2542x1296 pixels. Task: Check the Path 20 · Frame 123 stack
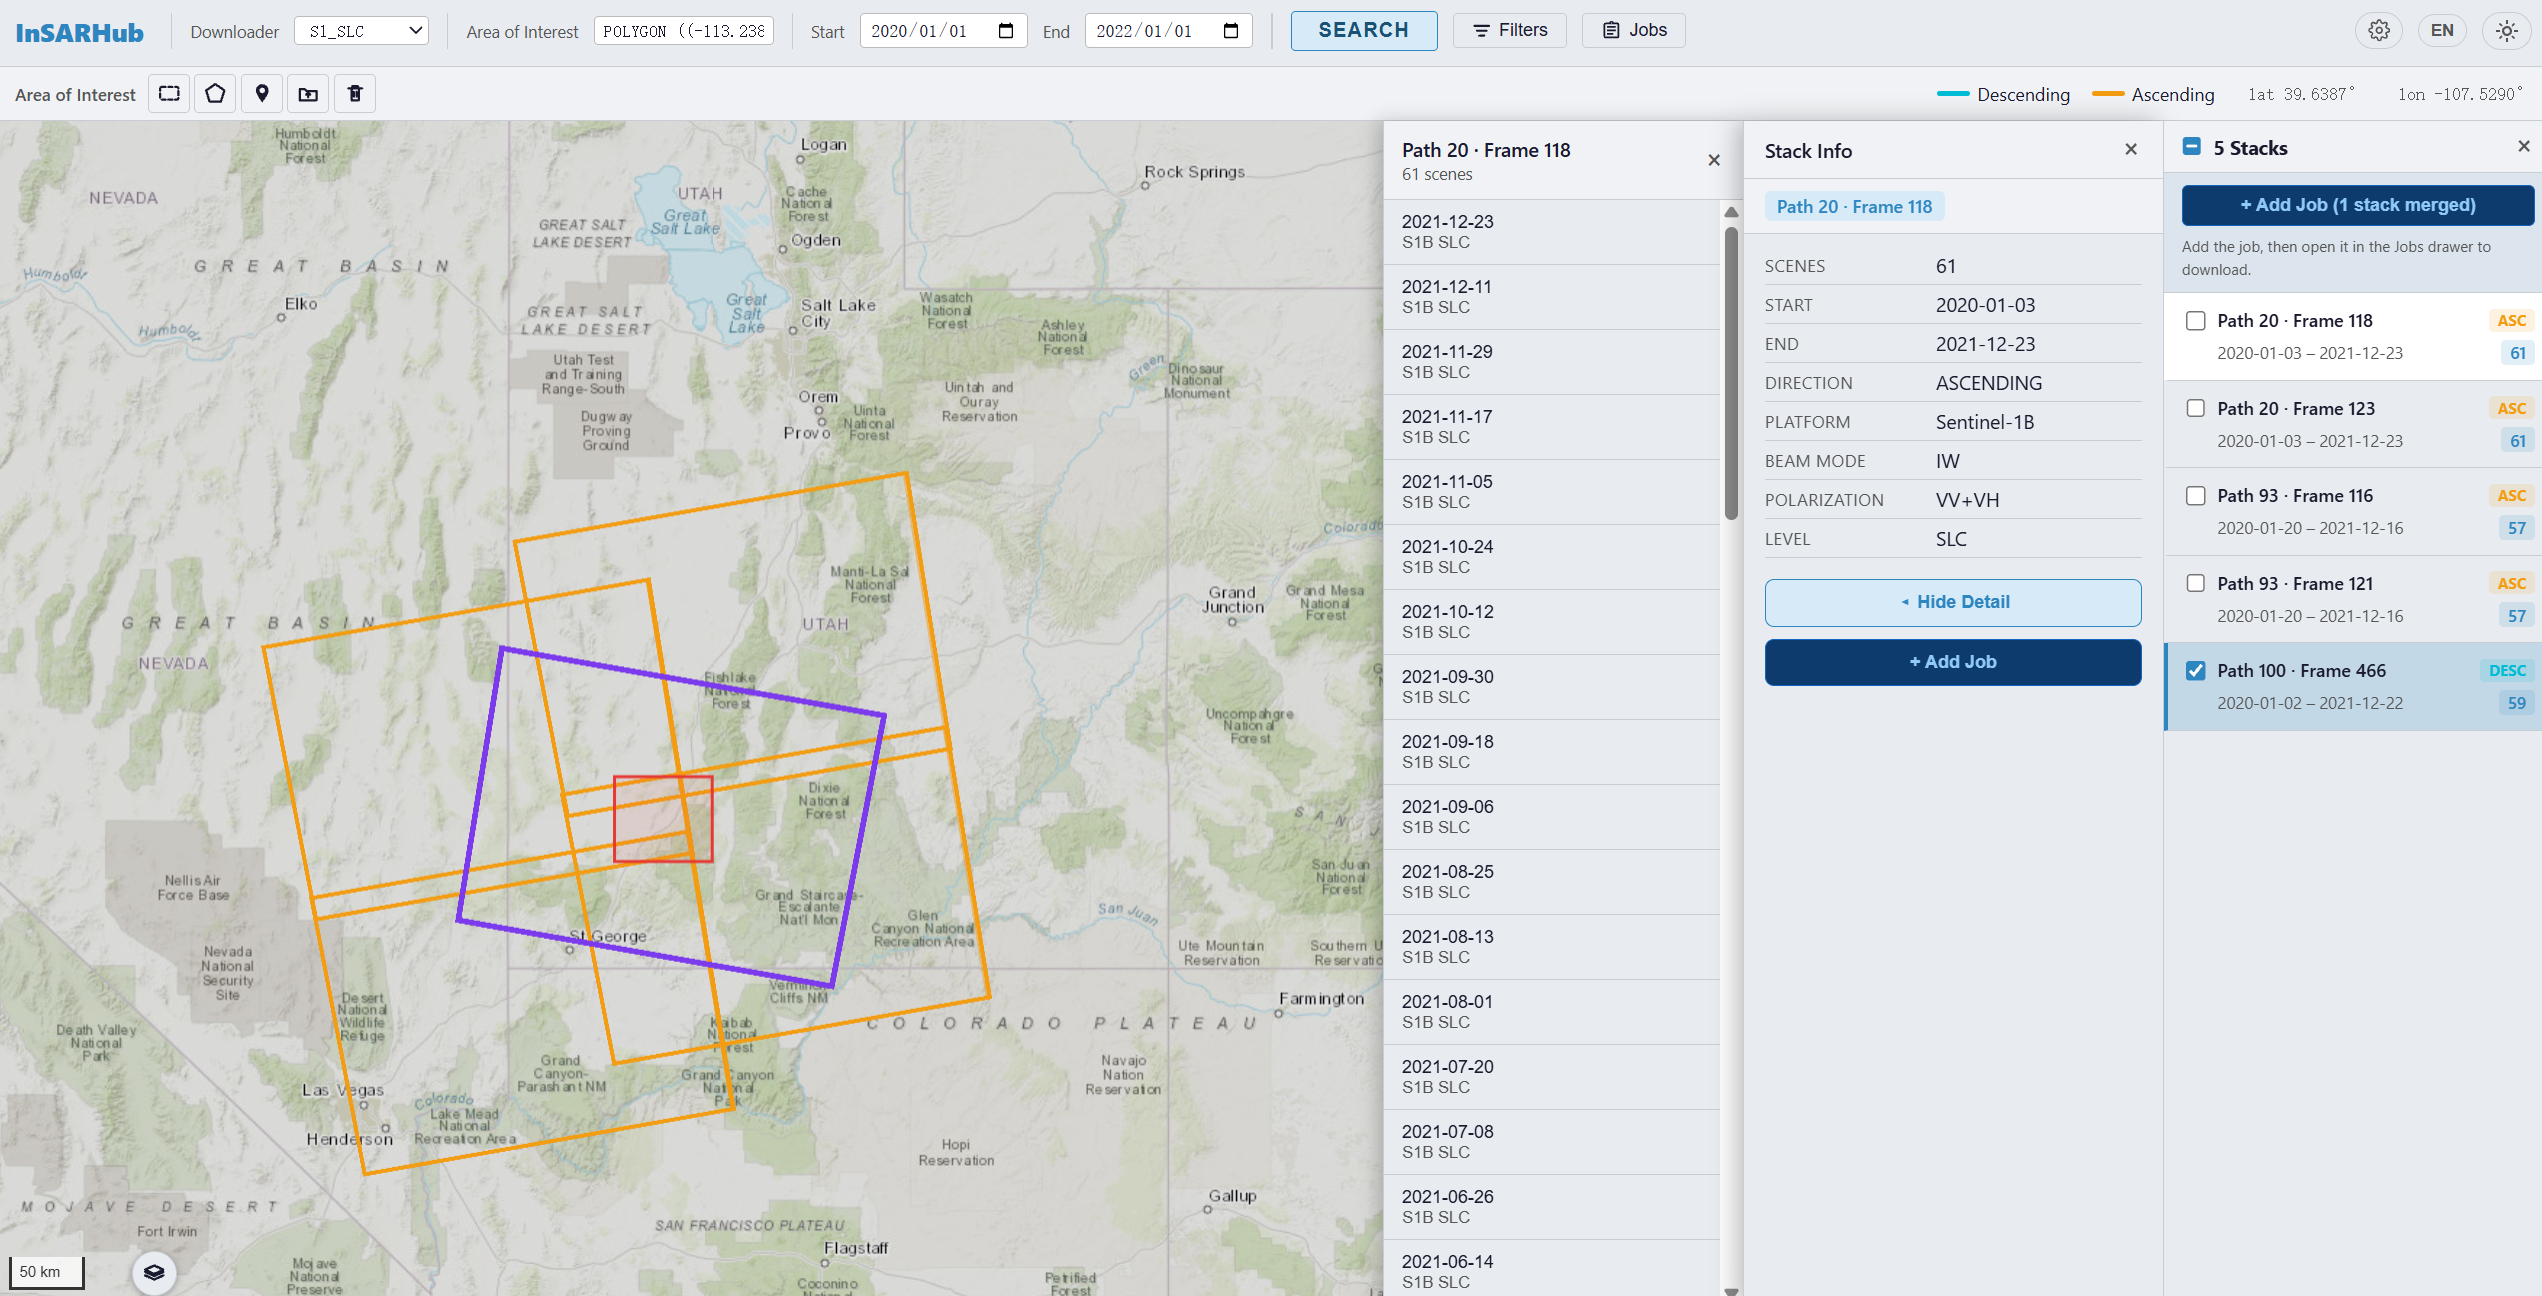pyautogui.click(x=2196, y=408)
